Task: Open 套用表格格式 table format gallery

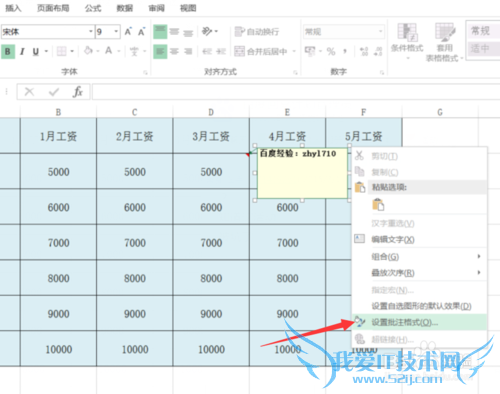Action: [445, 42]
